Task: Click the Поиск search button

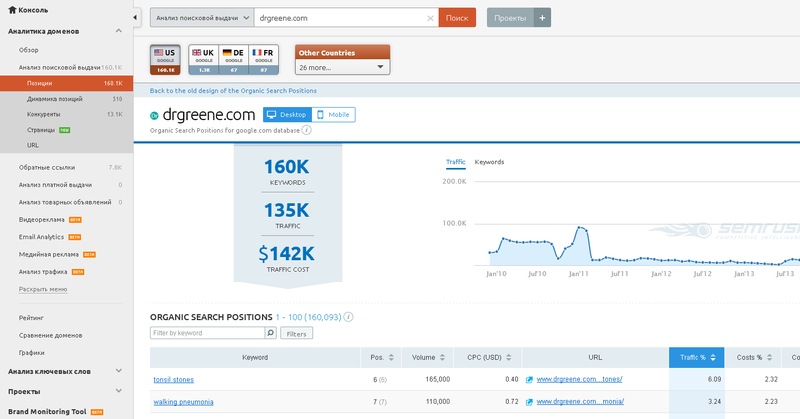Action: pos(457,18)
